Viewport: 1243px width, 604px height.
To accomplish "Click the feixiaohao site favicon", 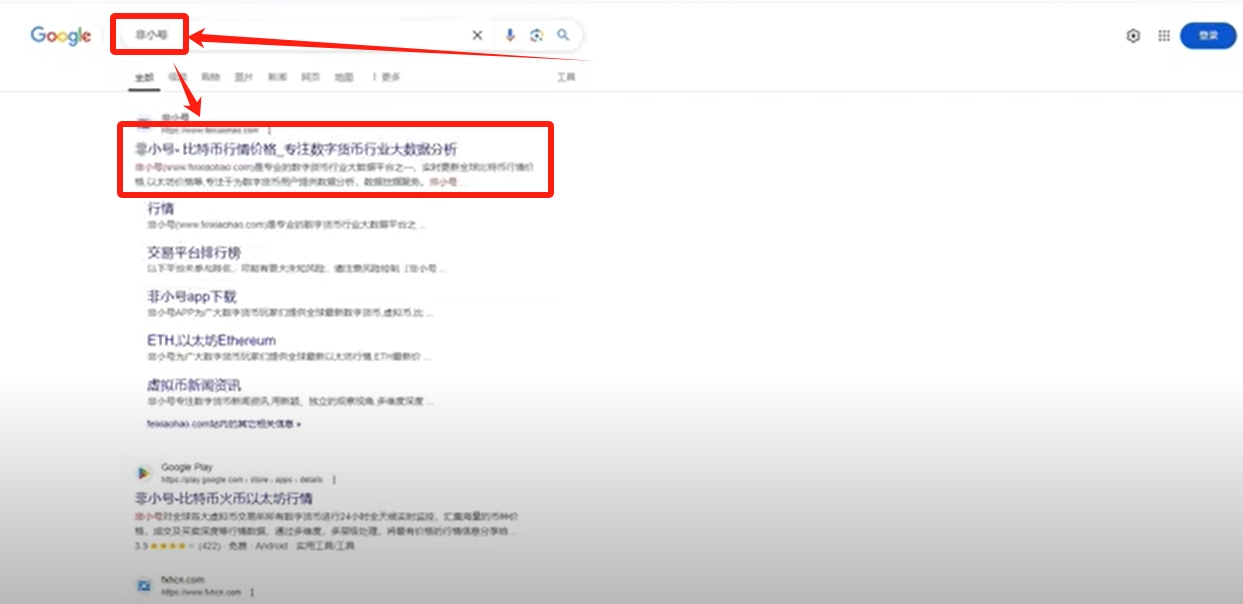I will pos(144,123).
